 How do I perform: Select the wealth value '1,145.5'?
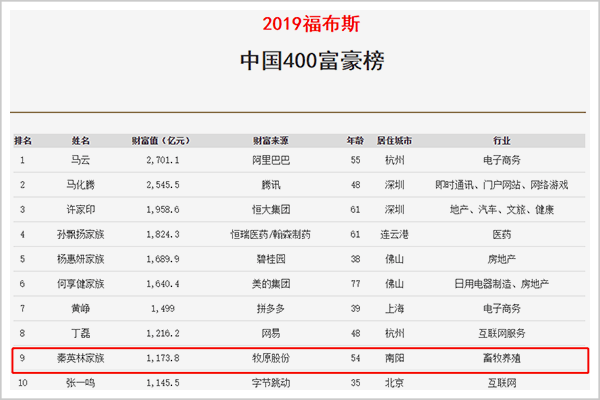(163, 382)
